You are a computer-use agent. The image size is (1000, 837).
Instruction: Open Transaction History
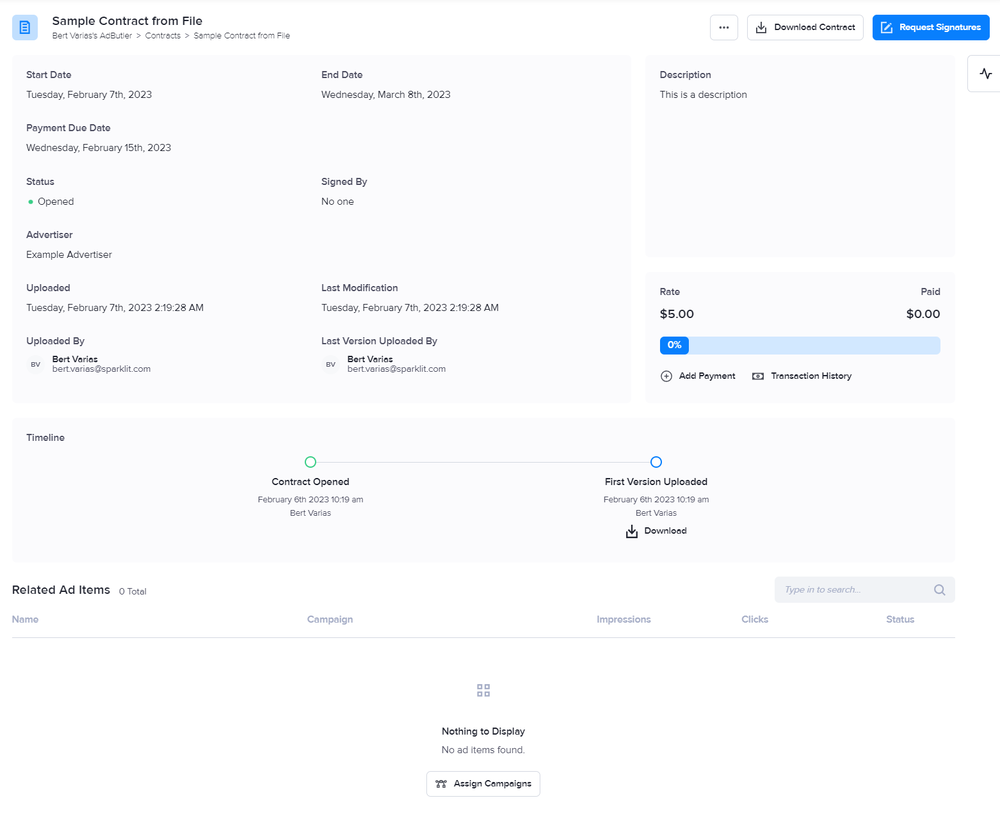802,376
